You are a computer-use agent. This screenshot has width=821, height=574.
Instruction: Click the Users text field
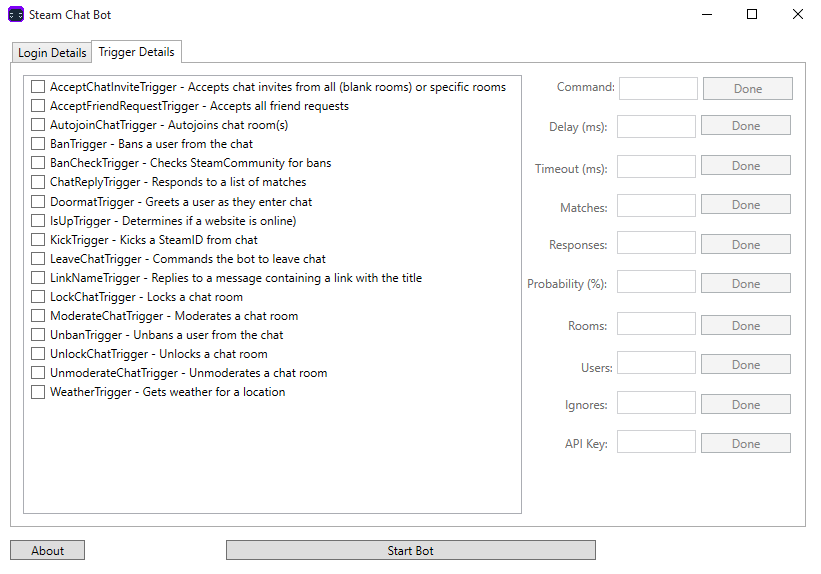(656, 362)
